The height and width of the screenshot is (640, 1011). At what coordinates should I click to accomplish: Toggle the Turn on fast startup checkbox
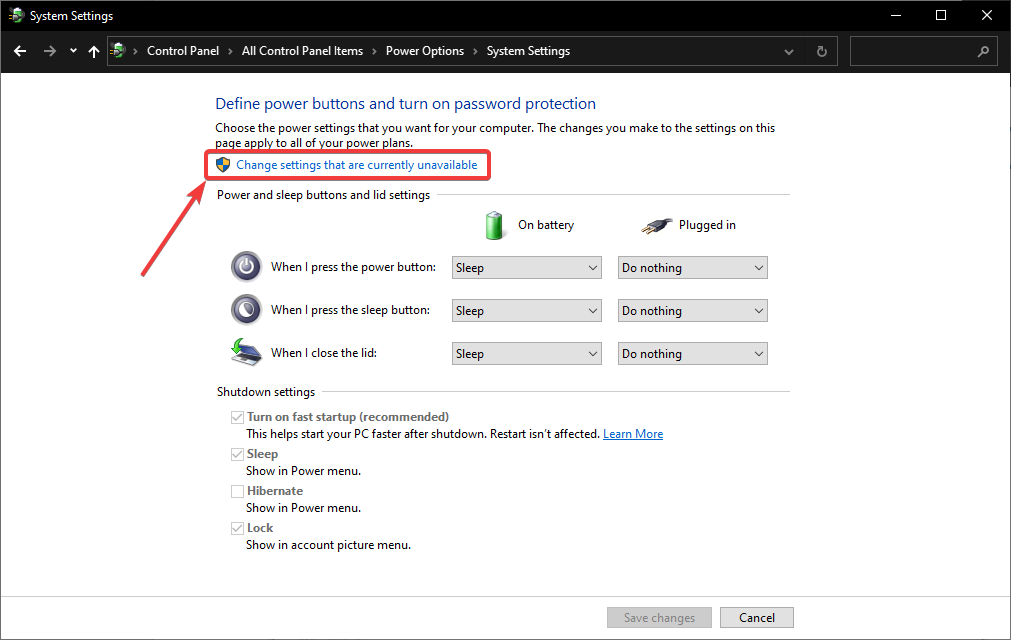(x=238, y=417)
